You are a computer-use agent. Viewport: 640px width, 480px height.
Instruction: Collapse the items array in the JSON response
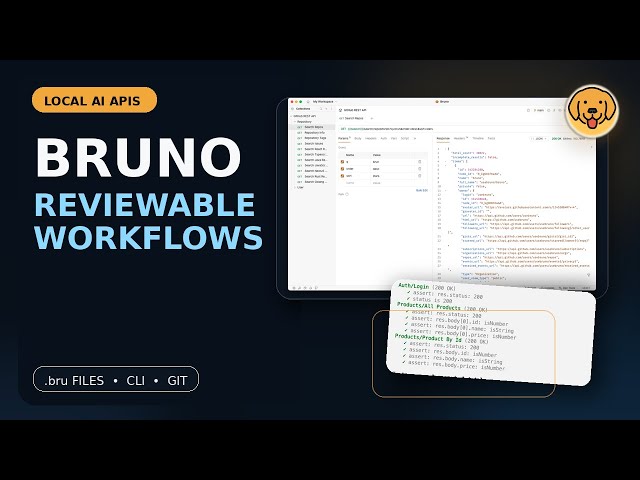pyautogui.click(x=446, y=161)
